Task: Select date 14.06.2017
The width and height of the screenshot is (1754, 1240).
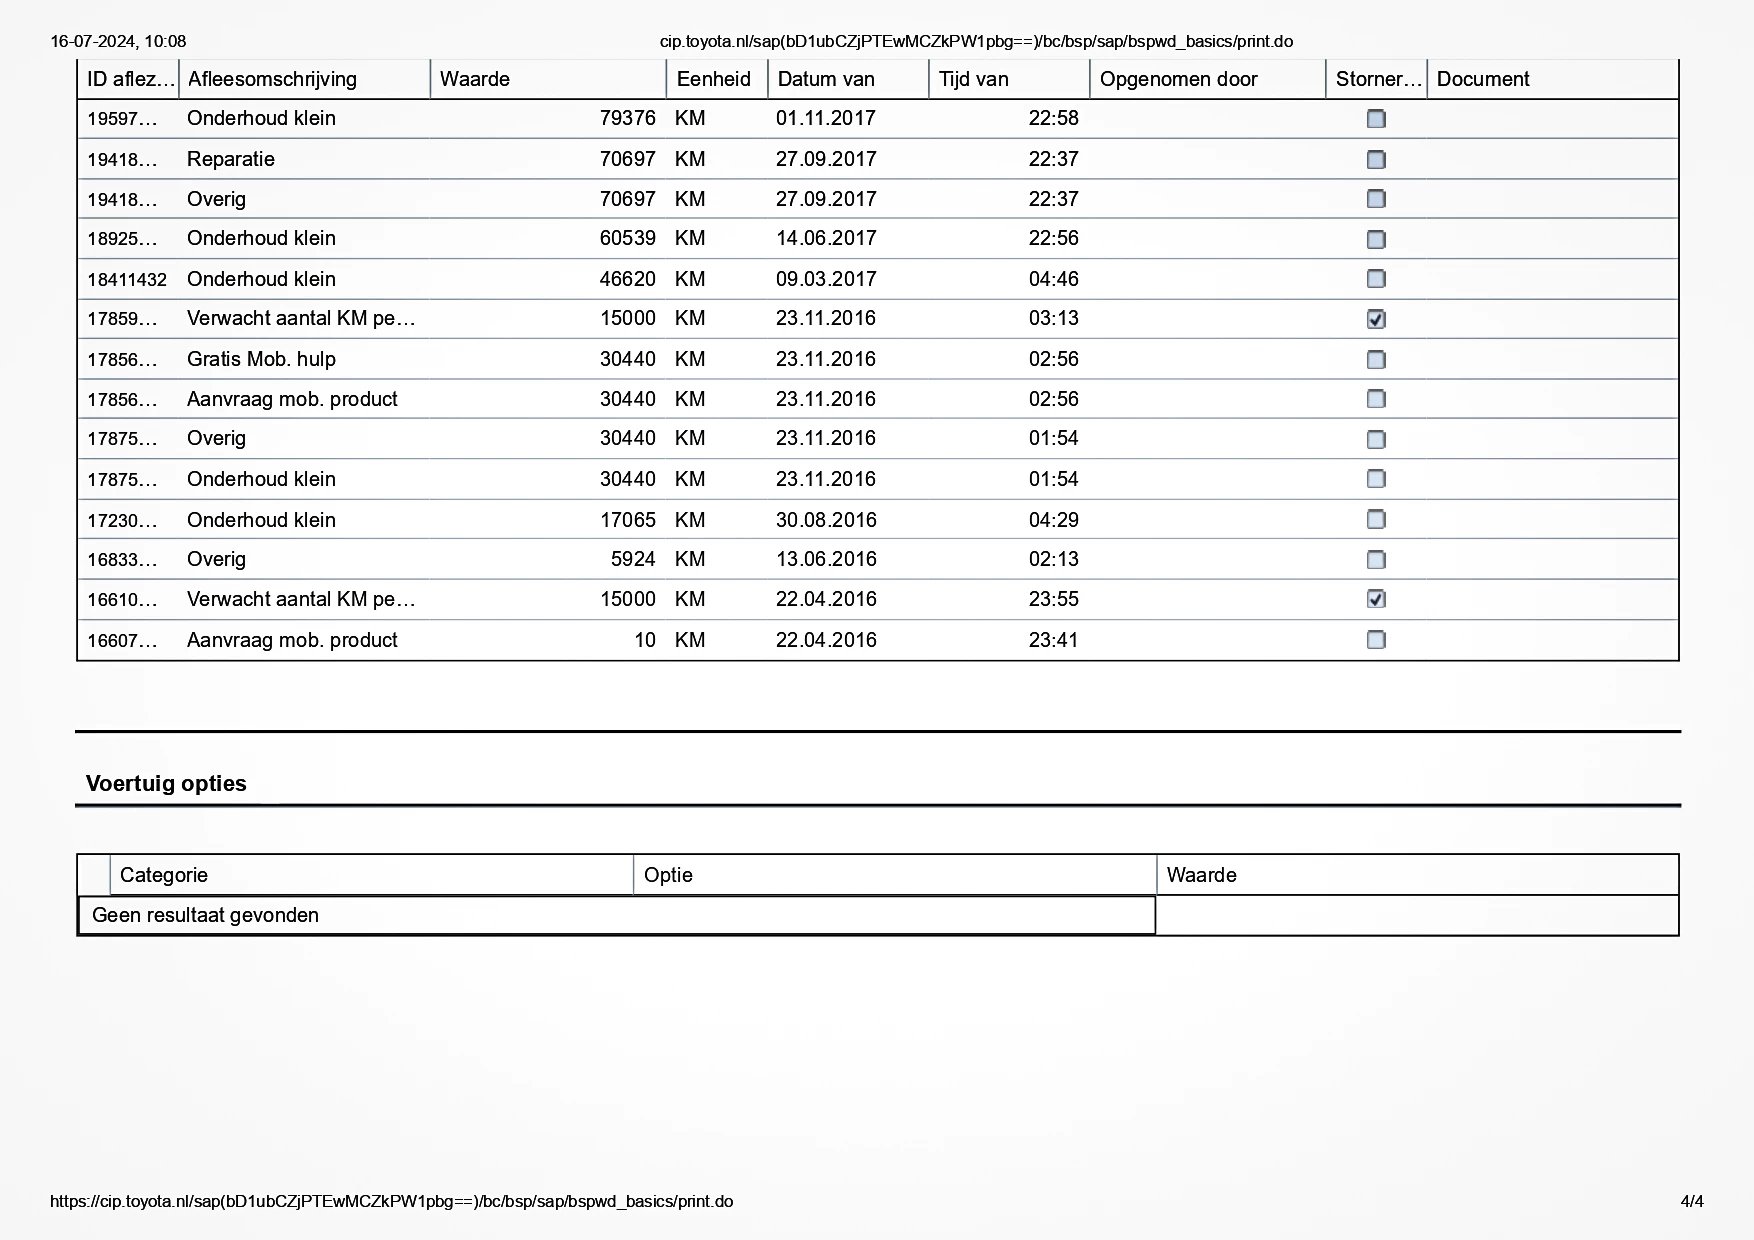Action: [826, 238]
